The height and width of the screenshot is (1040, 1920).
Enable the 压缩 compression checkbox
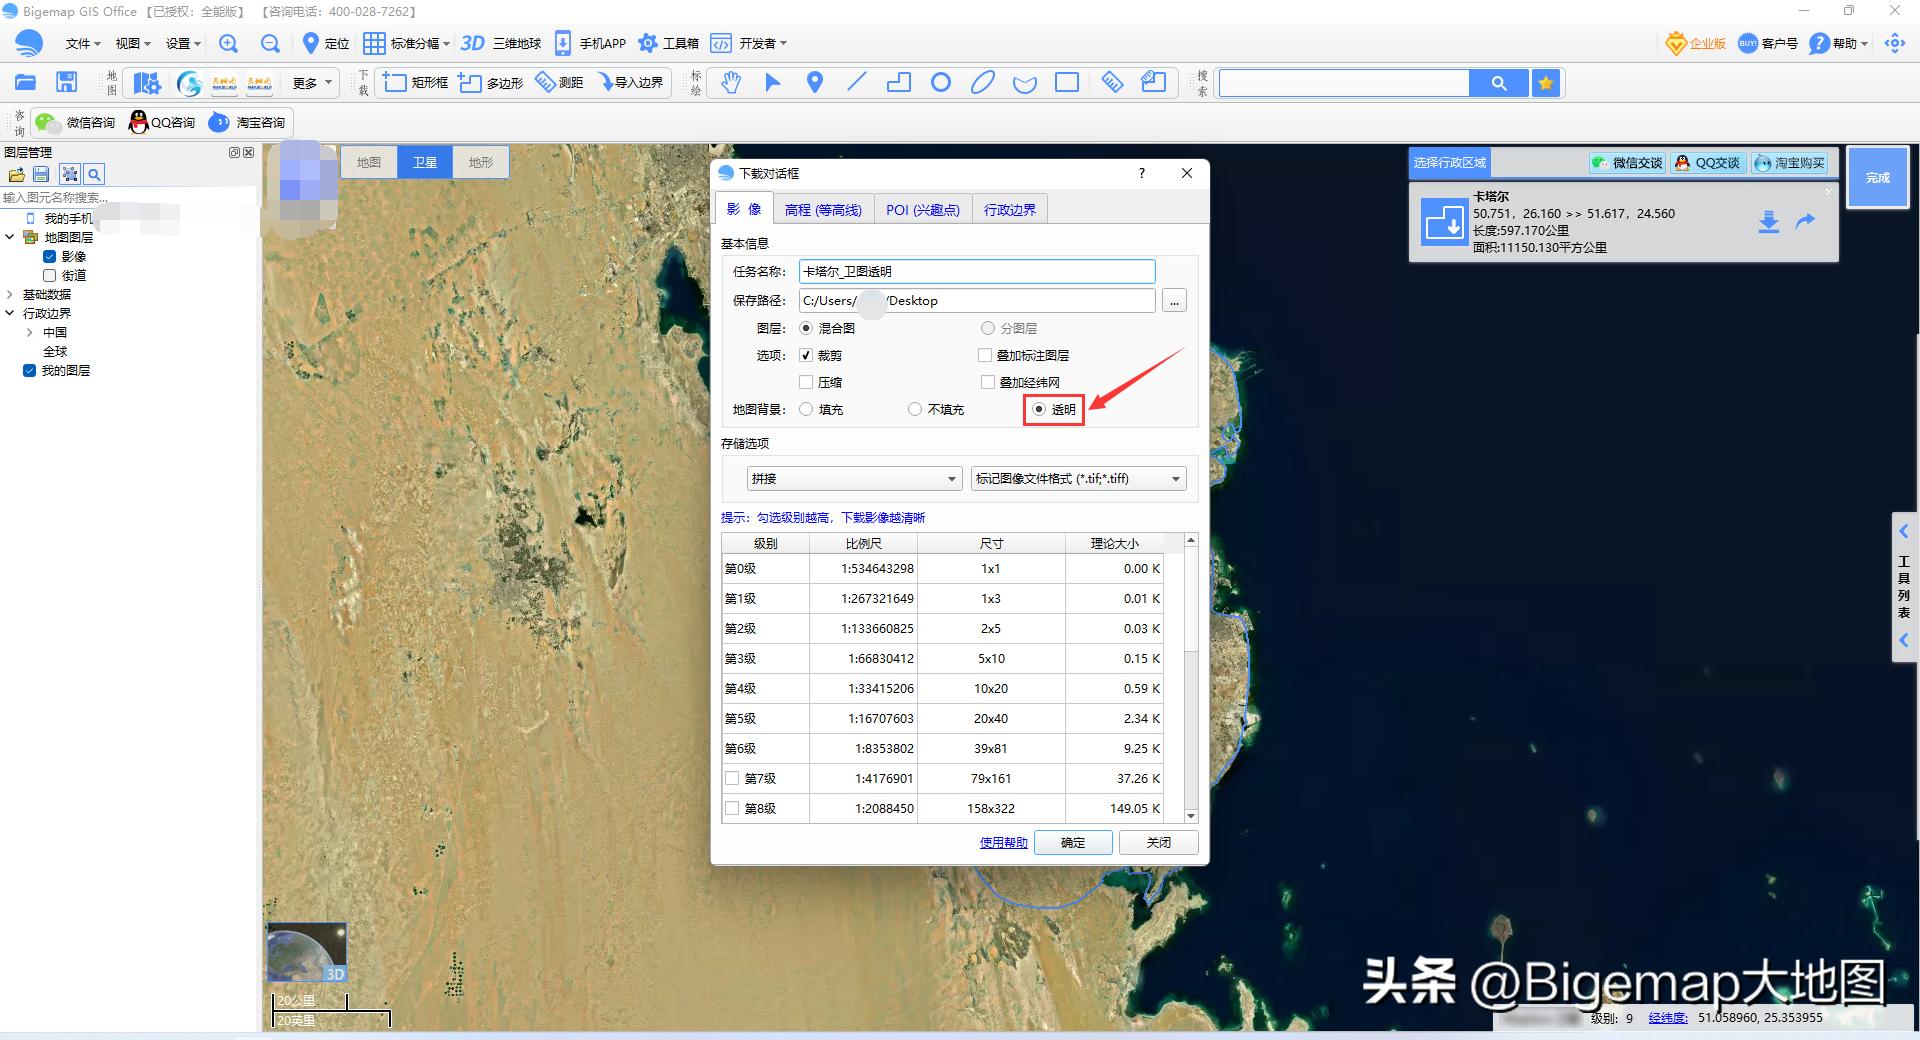(x=806, y=382)
